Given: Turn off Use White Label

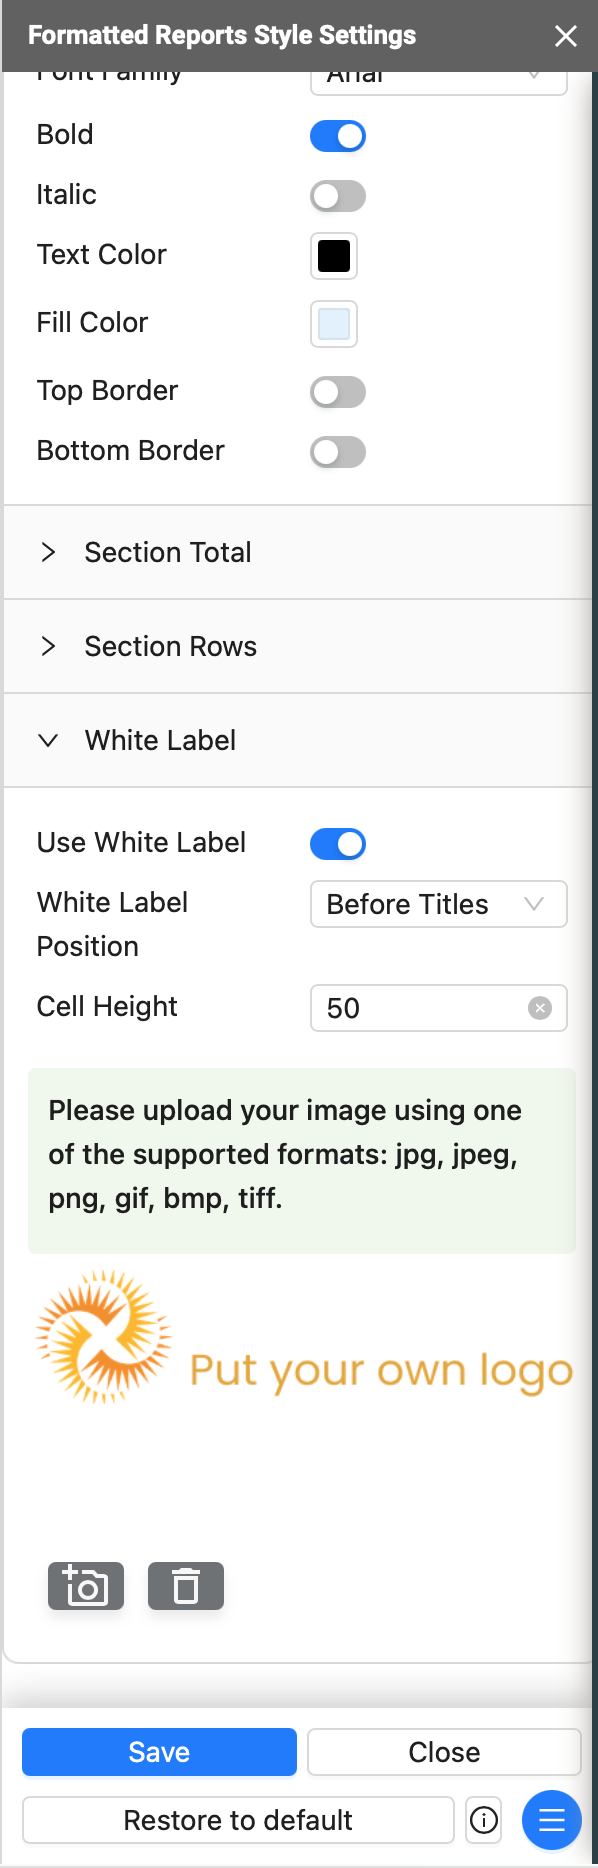Looking at the screenshot, I should [x=338, y=844].
